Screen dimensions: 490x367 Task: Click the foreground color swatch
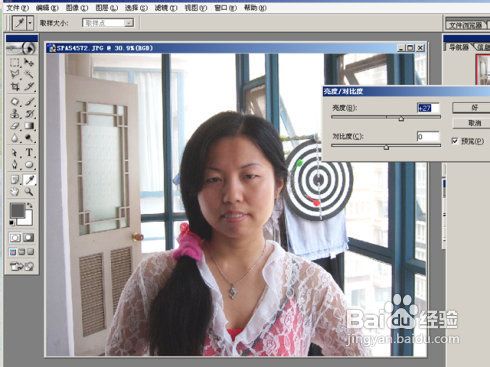click(18, 211)
